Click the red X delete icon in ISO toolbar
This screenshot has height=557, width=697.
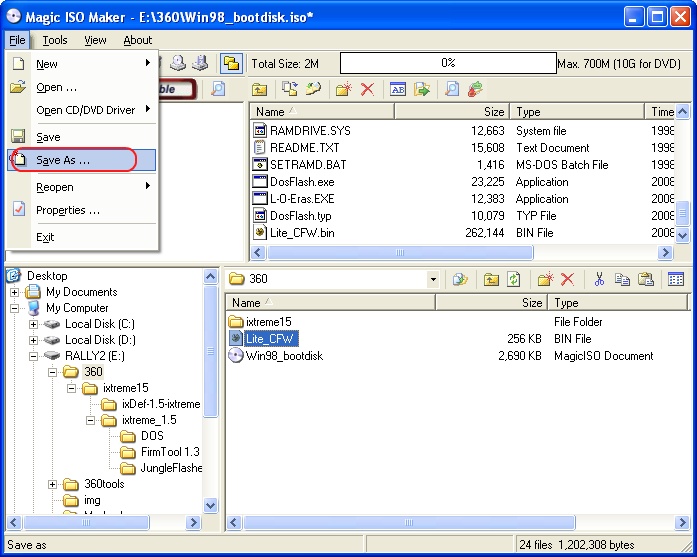click(x=367, y=89)
